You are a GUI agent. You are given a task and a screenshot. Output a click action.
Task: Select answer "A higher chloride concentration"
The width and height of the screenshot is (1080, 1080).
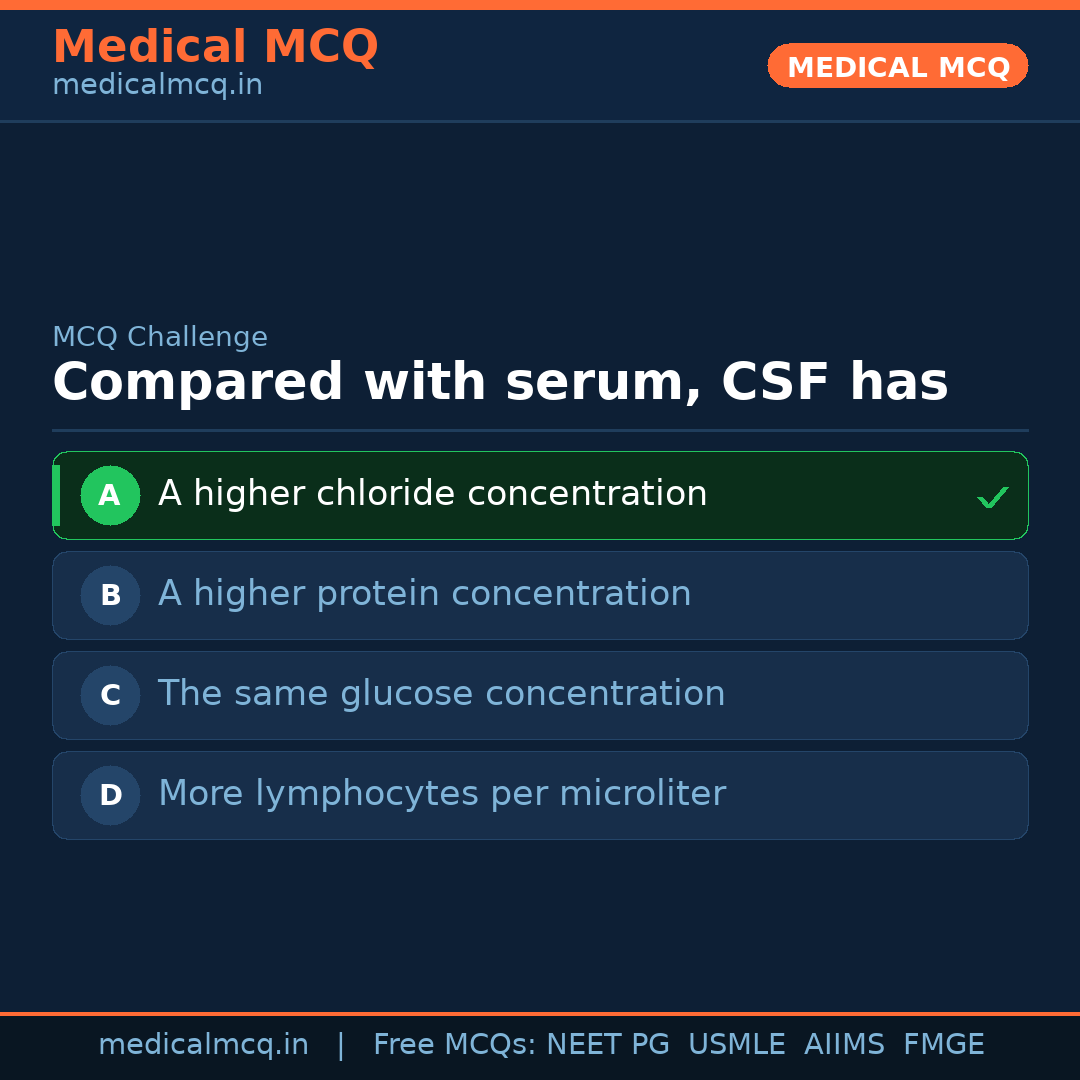click(432, 494)
